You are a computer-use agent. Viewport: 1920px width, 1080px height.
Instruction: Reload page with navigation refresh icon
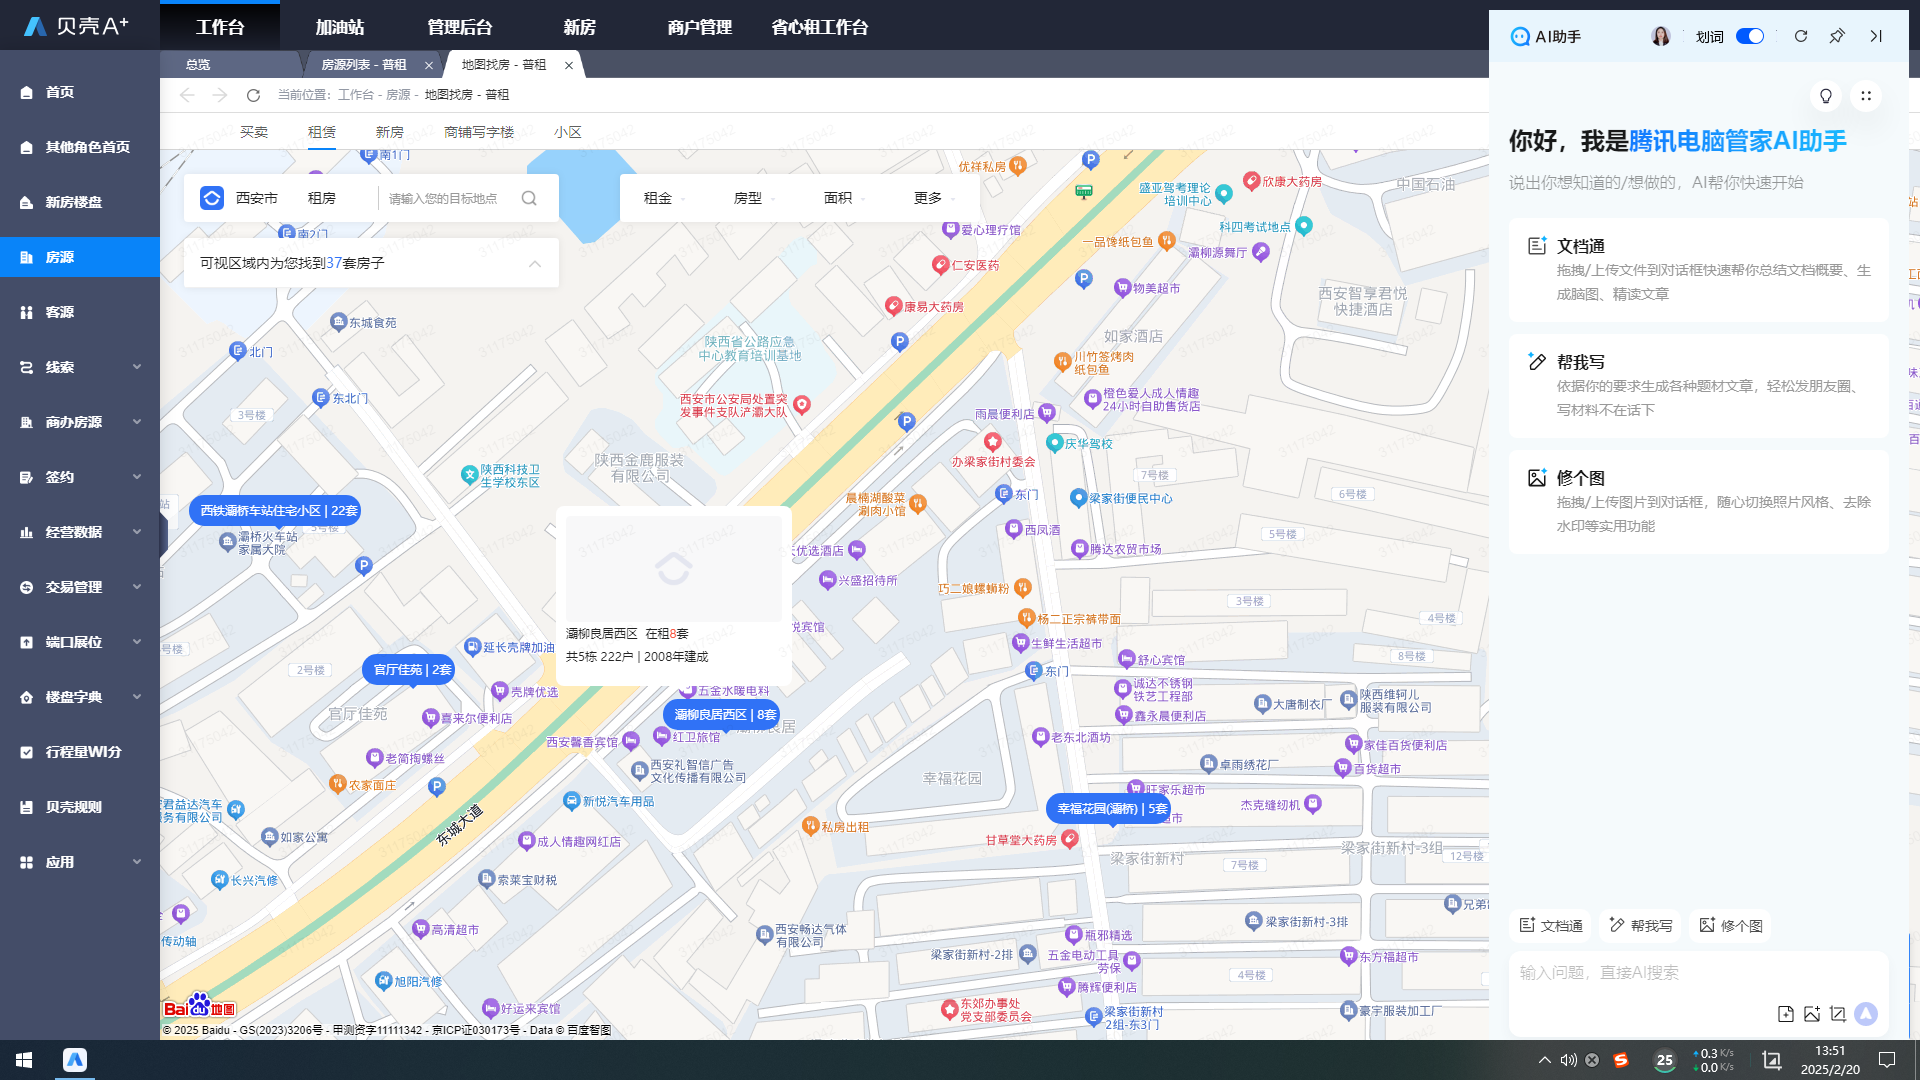[x=253, y=95]
